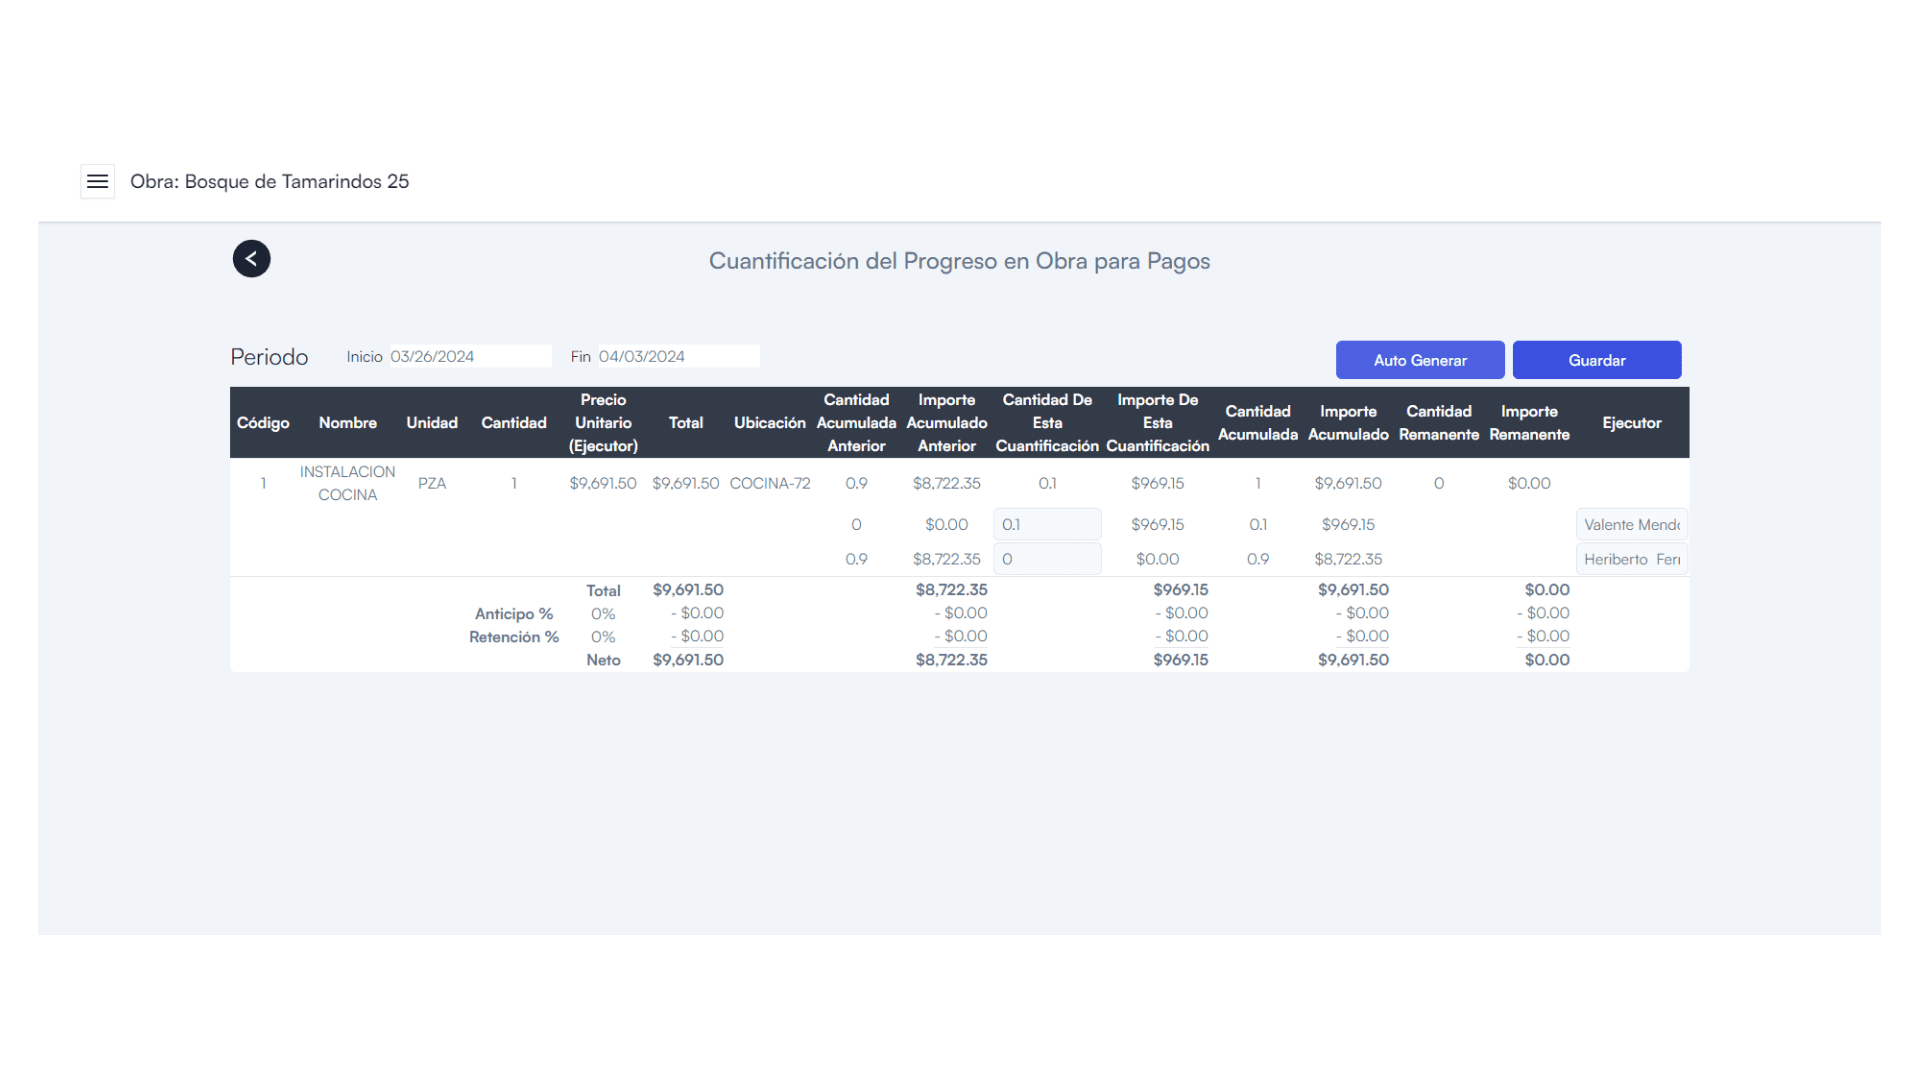Click the Ubicación column header
Screen dimensions: 1920x1080
coord(769,423)
